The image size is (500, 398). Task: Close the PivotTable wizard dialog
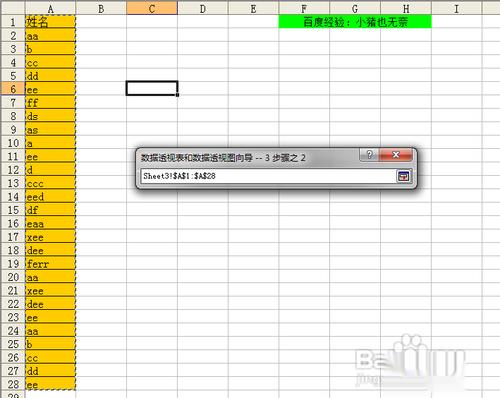(396, 155)
